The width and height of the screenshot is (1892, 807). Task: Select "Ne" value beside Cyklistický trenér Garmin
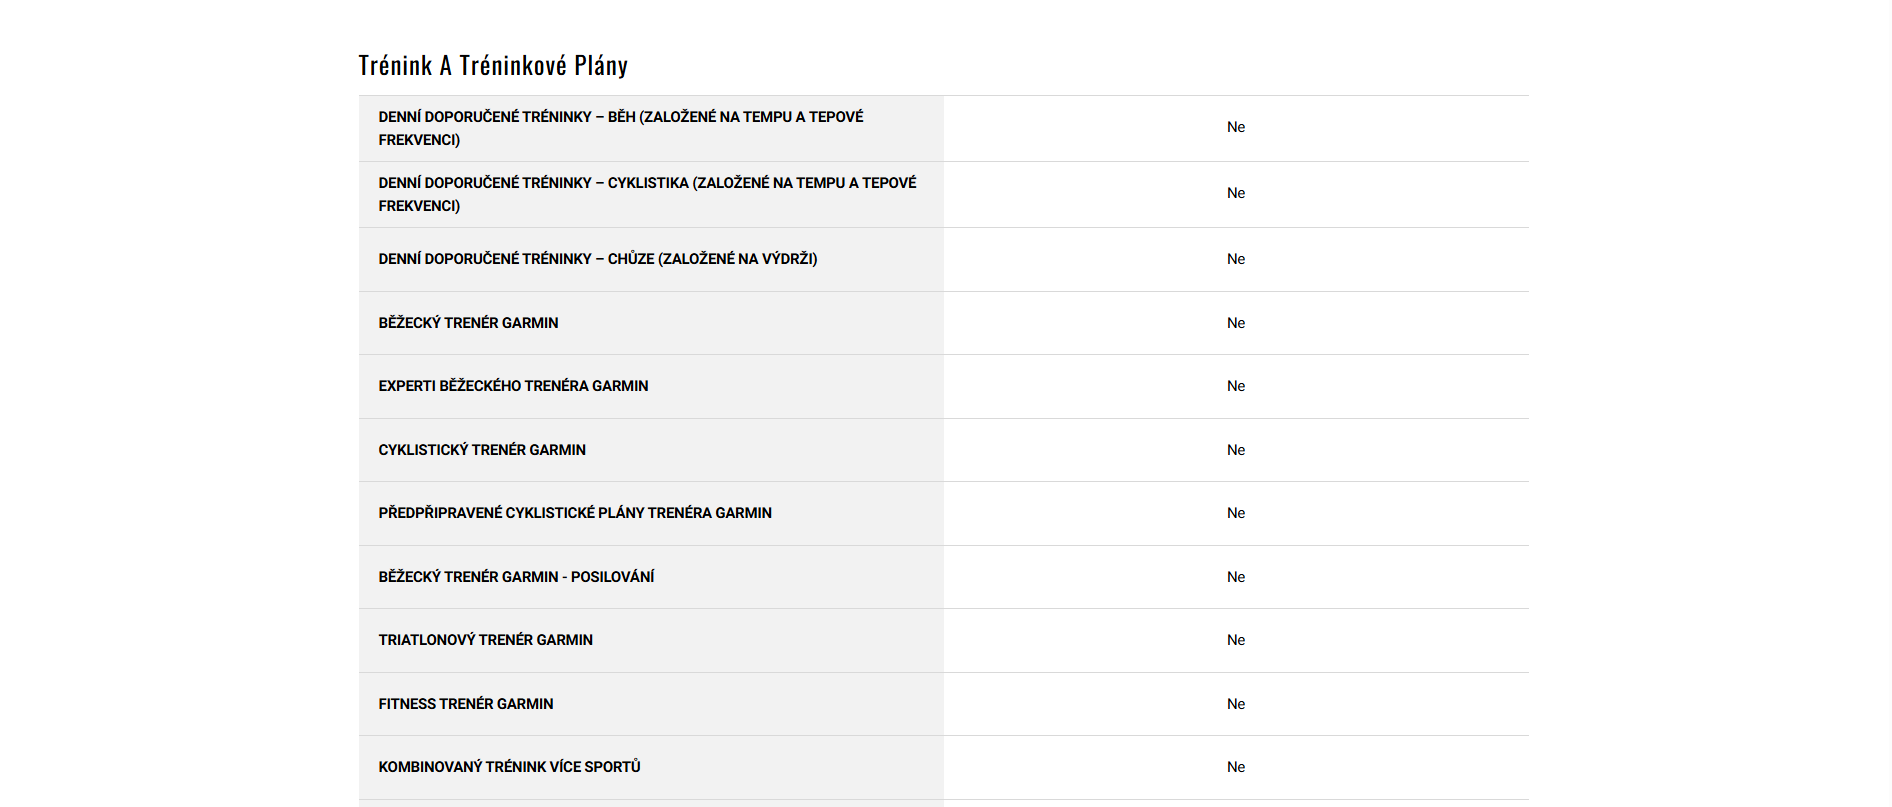point(1236,450)
